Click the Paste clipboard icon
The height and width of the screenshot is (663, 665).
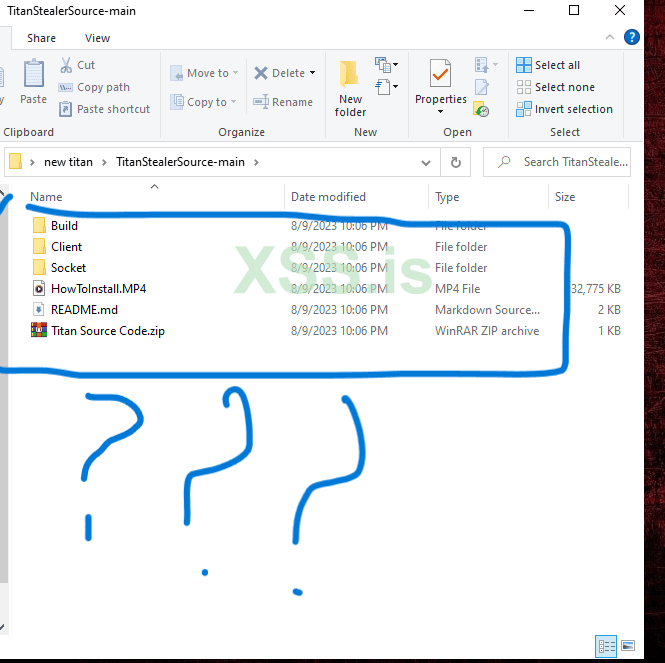[34, 74]
